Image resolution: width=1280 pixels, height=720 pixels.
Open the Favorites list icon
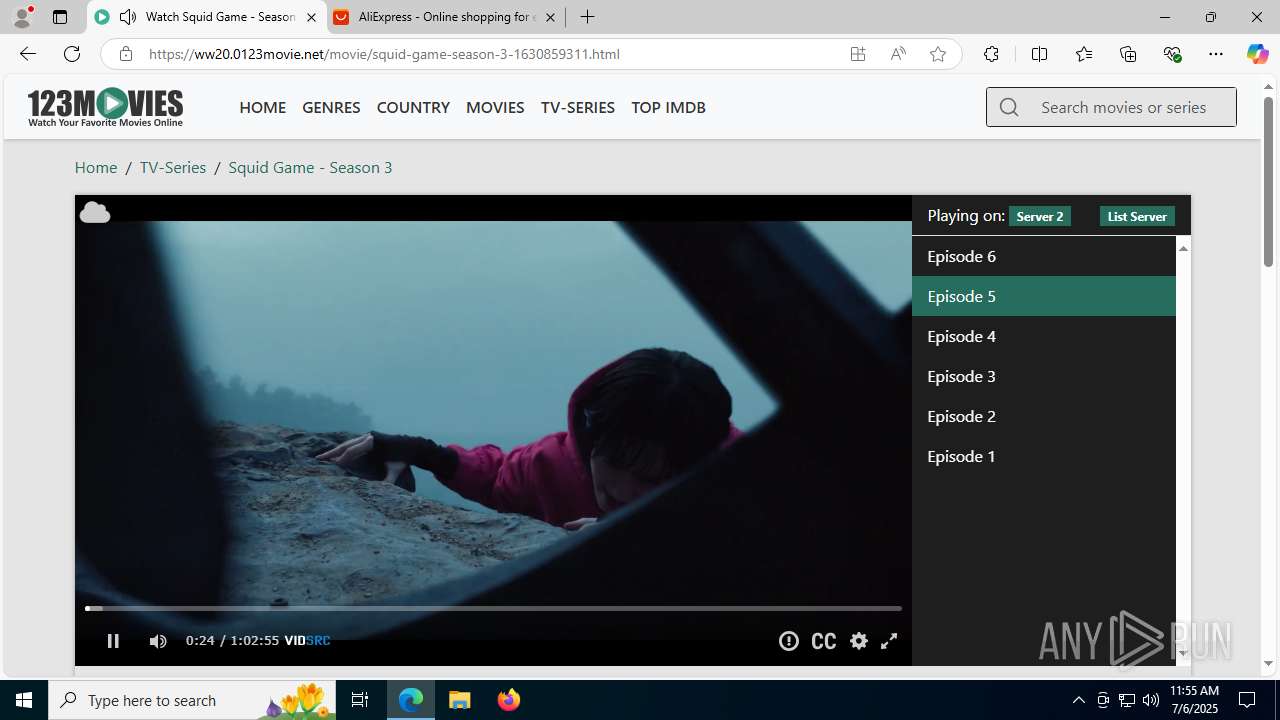[x=1084, y=54]
